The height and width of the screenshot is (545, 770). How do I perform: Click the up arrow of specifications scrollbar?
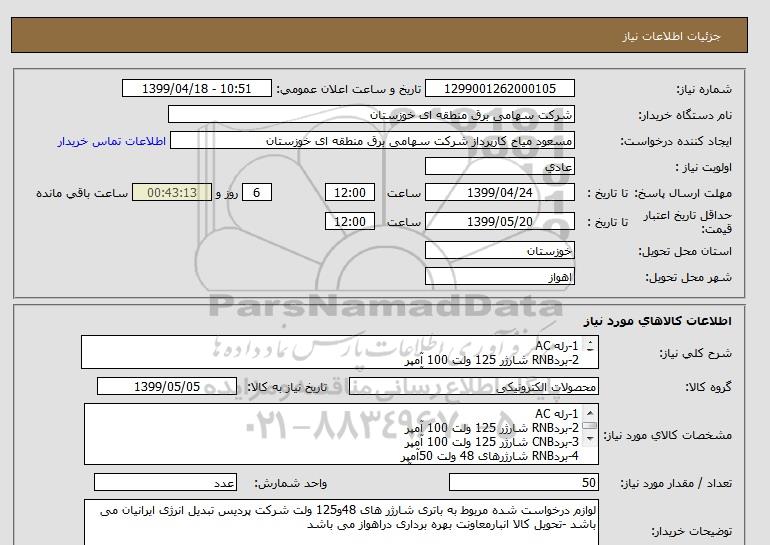click(x=590, y=413)
